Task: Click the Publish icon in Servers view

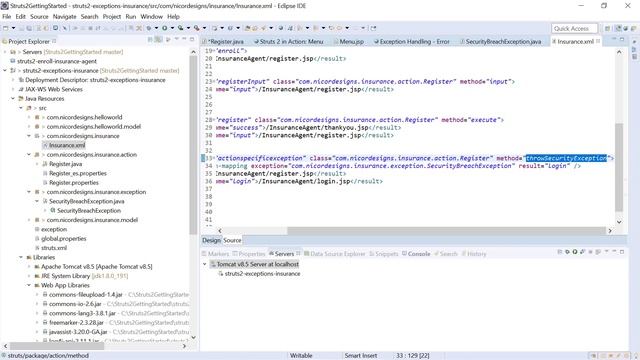Action: (x=598, y=252)
